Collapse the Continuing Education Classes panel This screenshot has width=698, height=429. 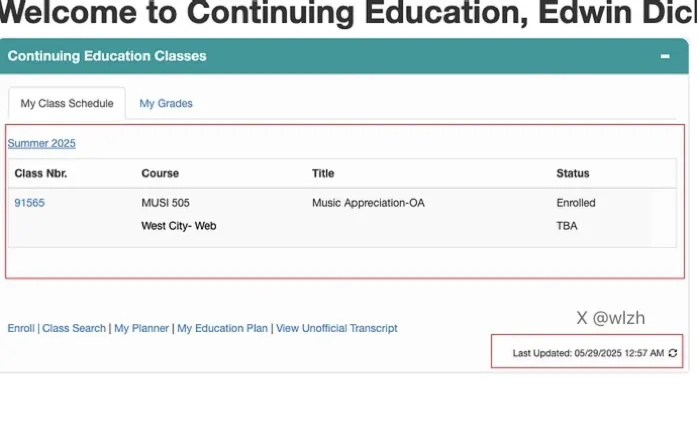click(x=665, y=57)
